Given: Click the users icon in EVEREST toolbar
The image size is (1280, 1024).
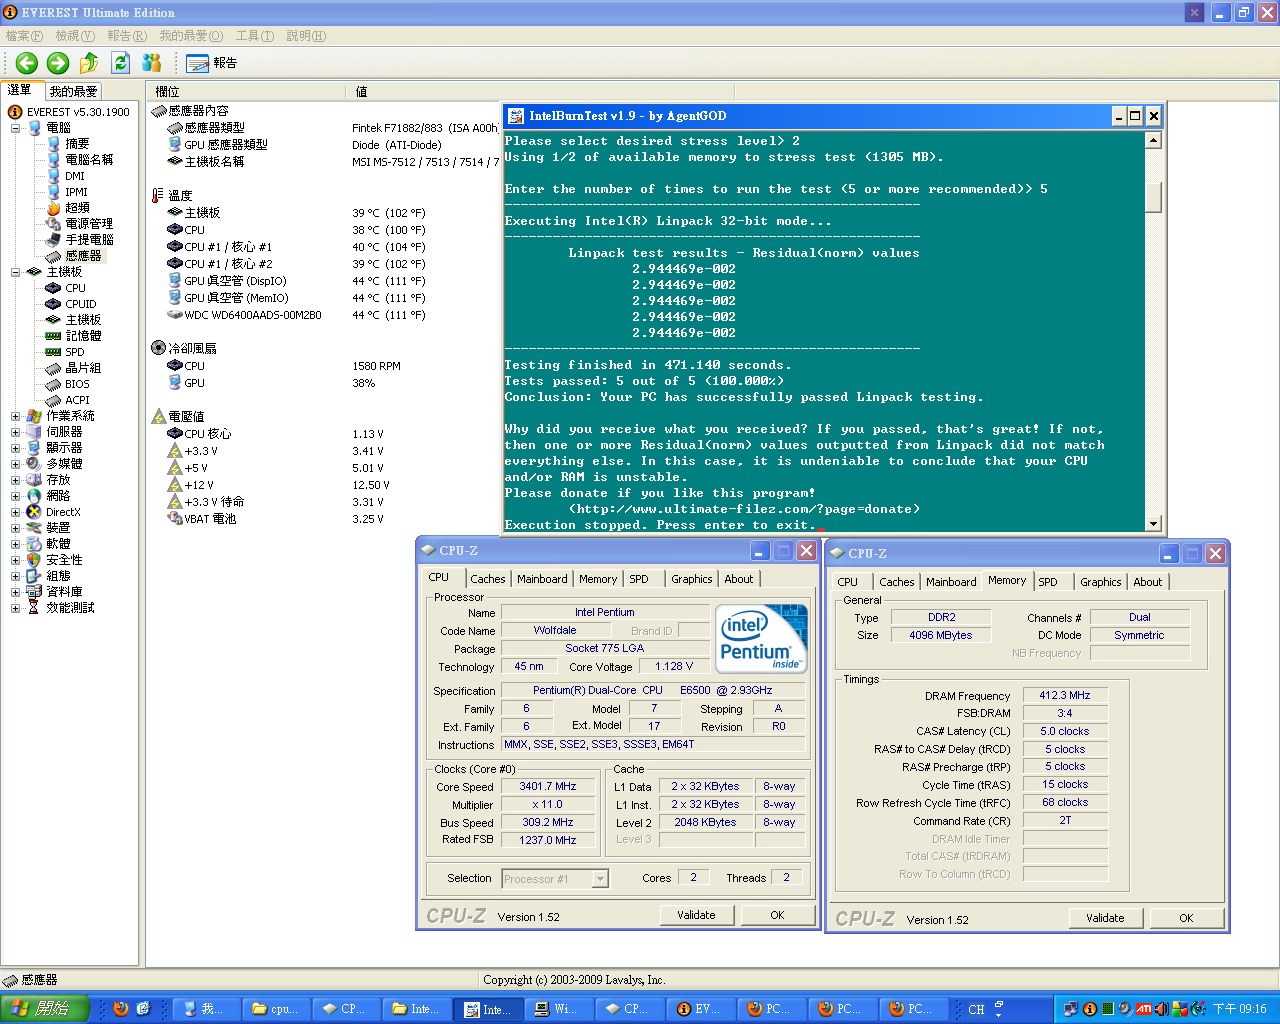Looking at the screenshot, I should pyautogui.click(x=152, y=63).
